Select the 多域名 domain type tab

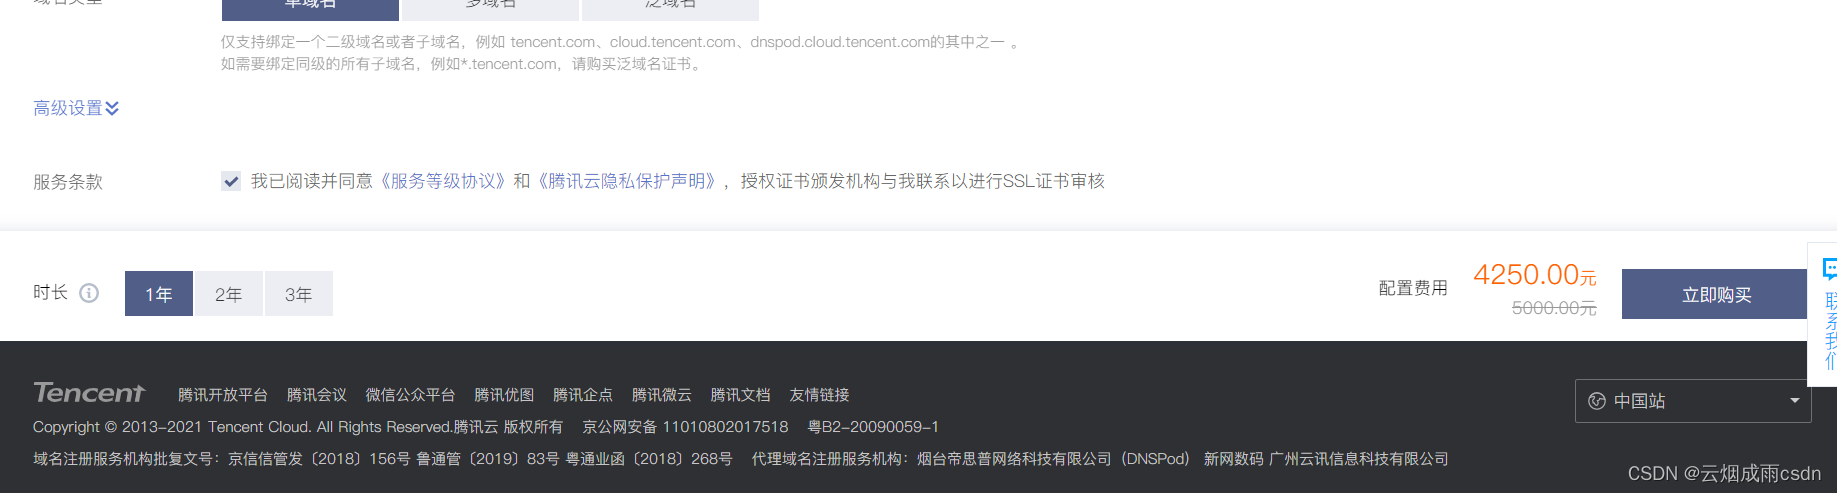490,8
